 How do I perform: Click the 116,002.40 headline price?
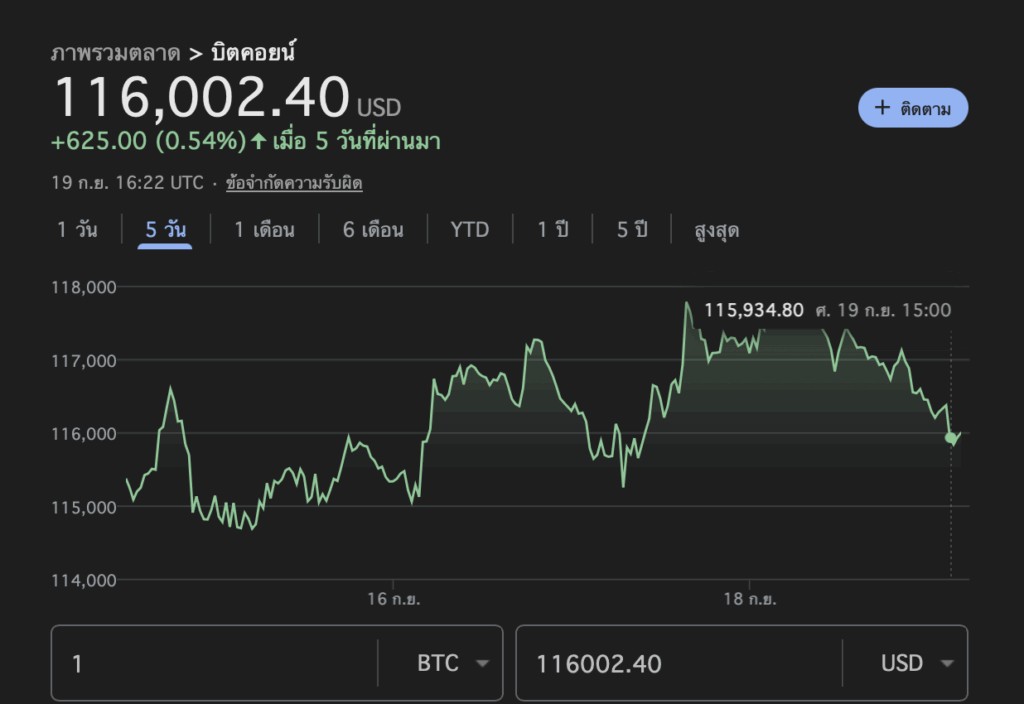point(202,97)
